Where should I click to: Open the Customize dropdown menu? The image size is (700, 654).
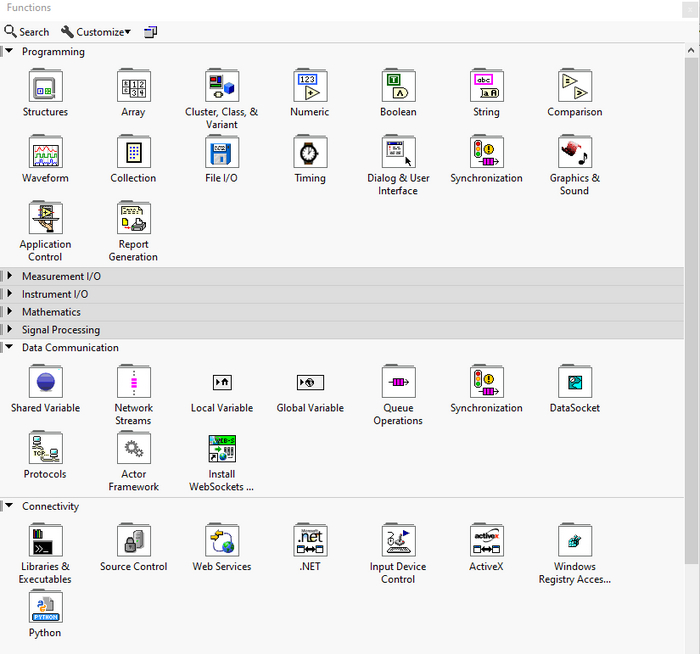tap(96, 32)
